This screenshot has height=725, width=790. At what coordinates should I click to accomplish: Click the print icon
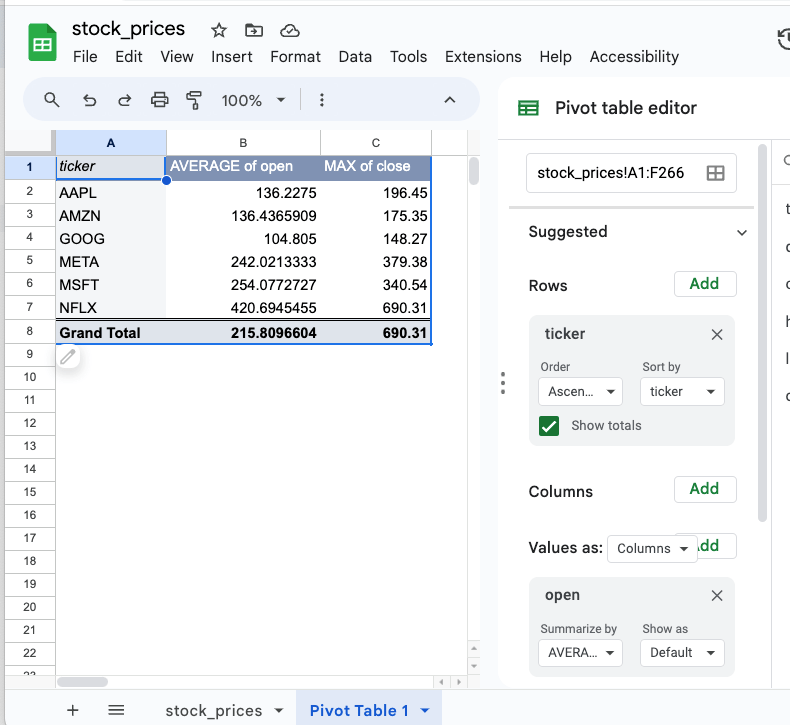159,100
